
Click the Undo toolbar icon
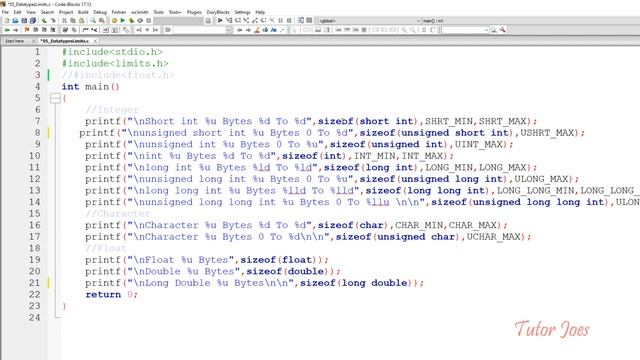(44, 20)
